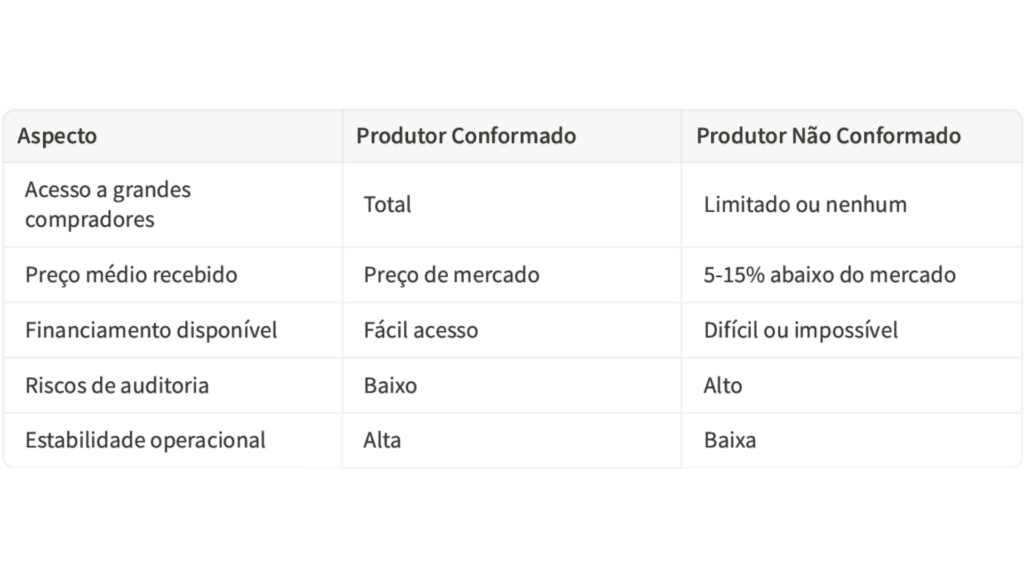
Task: Click the 'Fácil acesso' cell
Action: 421,329
